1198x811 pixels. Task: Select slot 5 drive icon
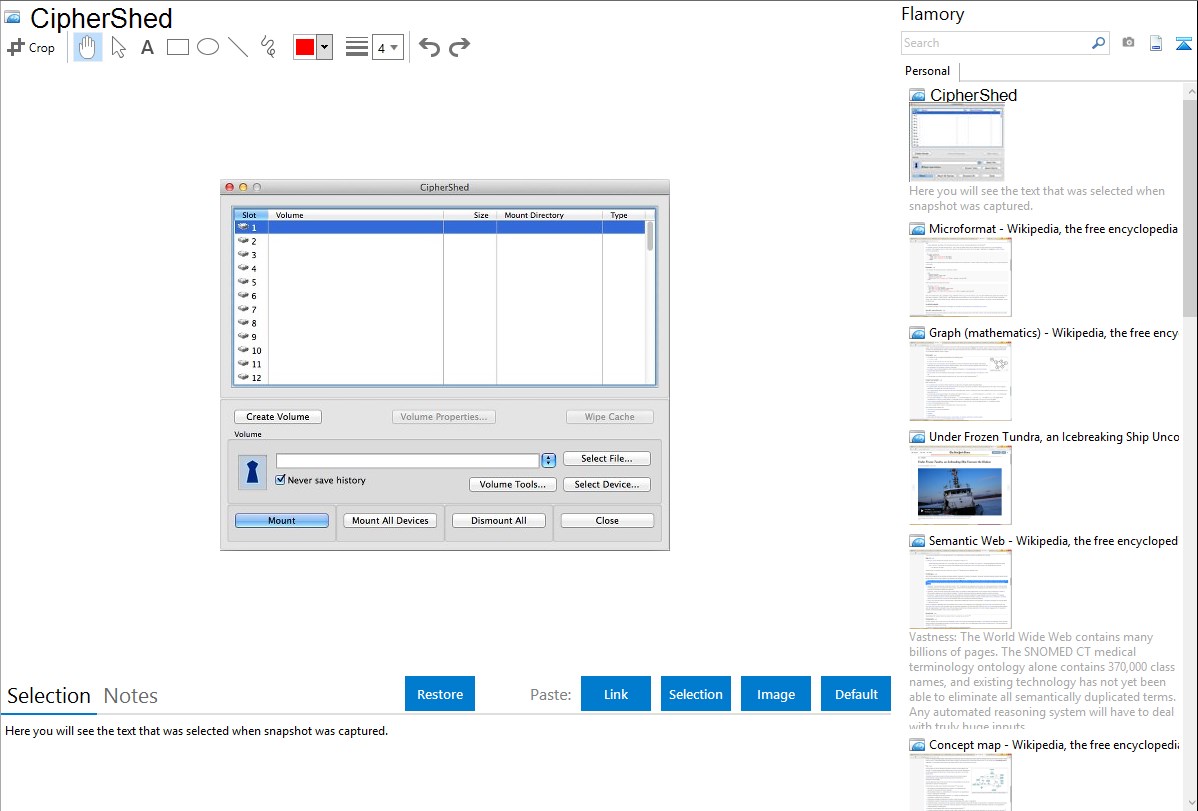pos(244,281)
